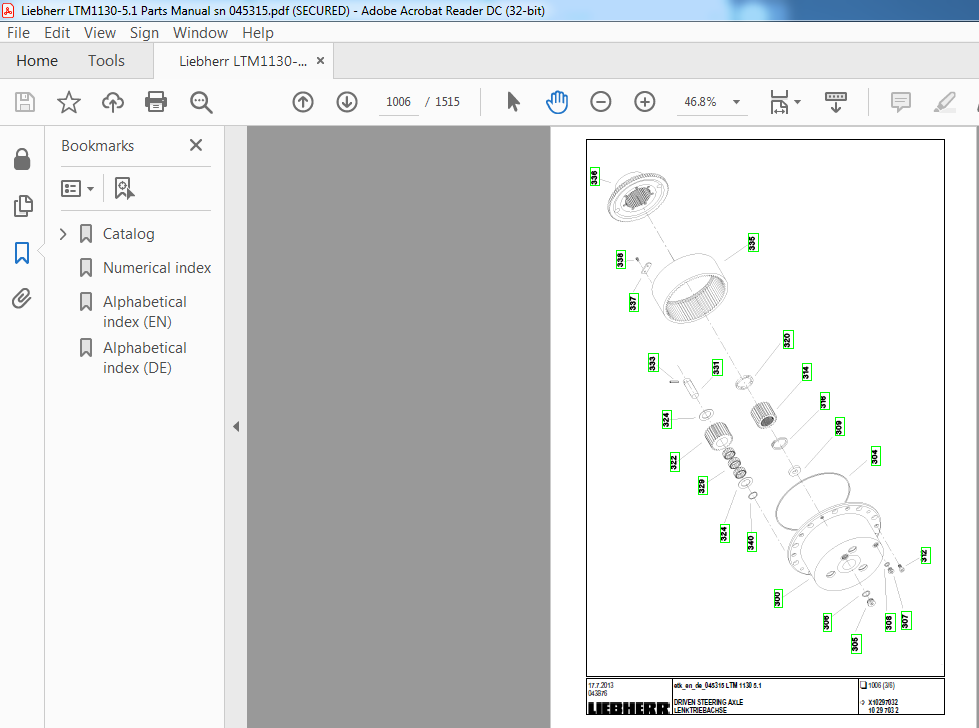This screenshot has height=728, width=979.
Task: Open the page fit options arrow
Action: point(797,102)
